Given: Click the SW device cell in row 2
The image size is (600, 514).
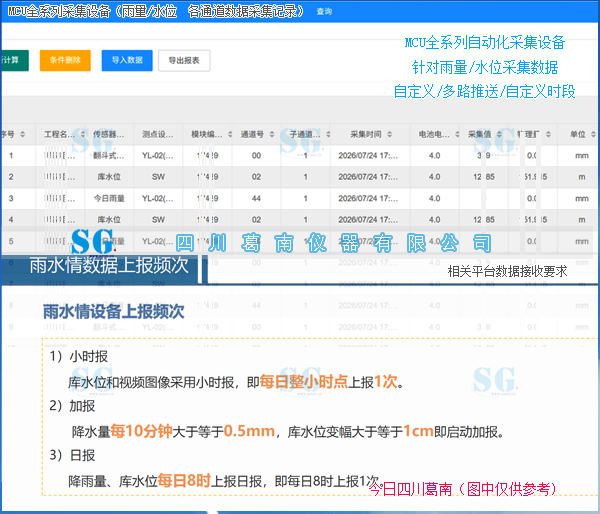Looking at the screenshot, I should tap(158, 177).
